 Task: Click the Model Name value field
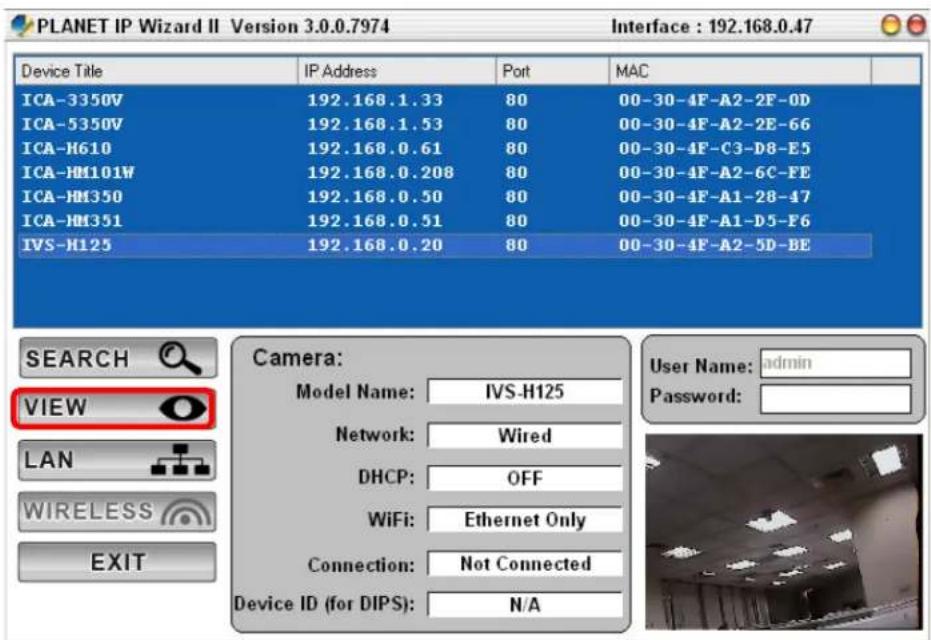(525, 392)
